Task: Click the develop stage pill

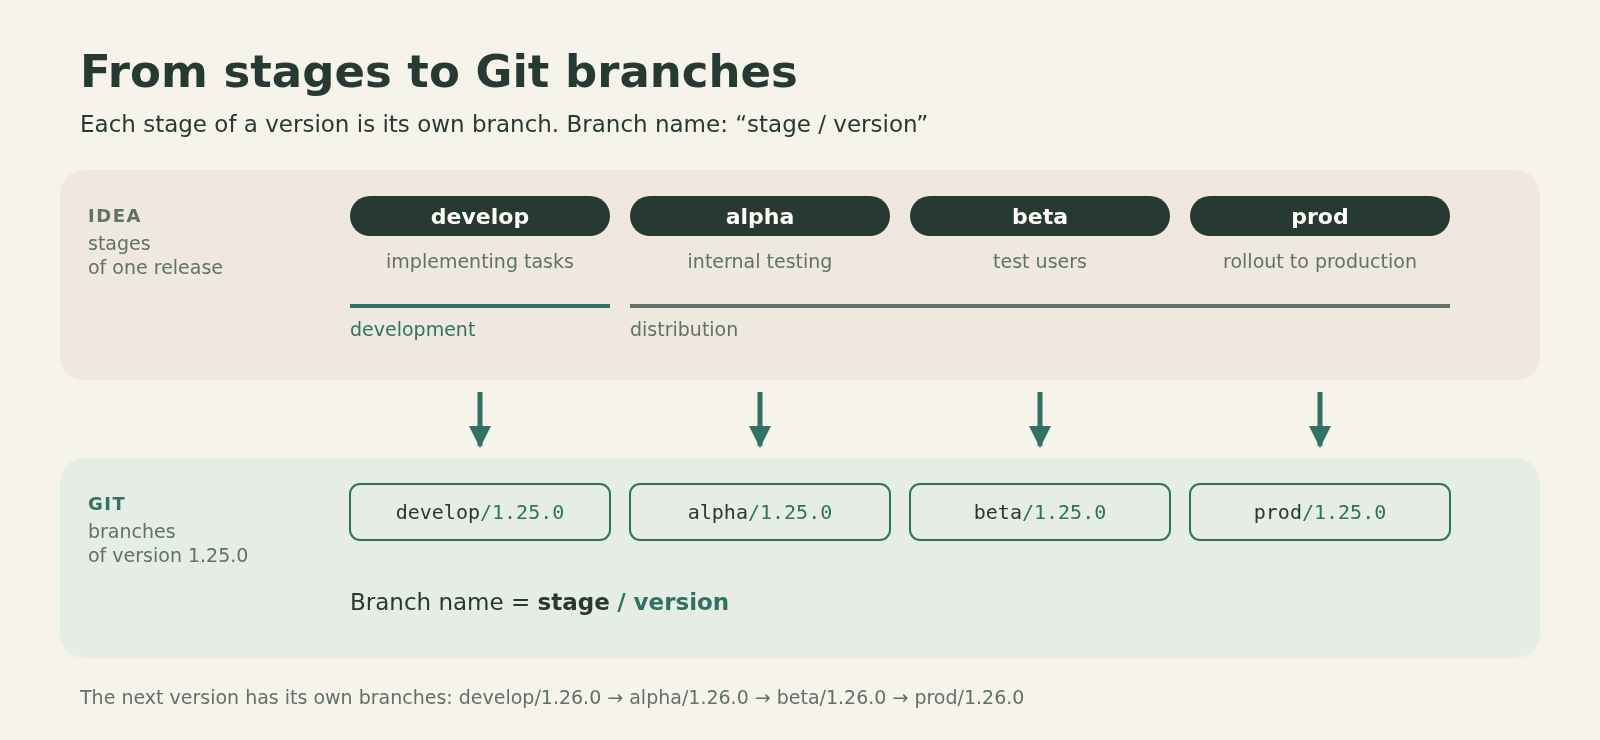Action: [x=480, y=216]
